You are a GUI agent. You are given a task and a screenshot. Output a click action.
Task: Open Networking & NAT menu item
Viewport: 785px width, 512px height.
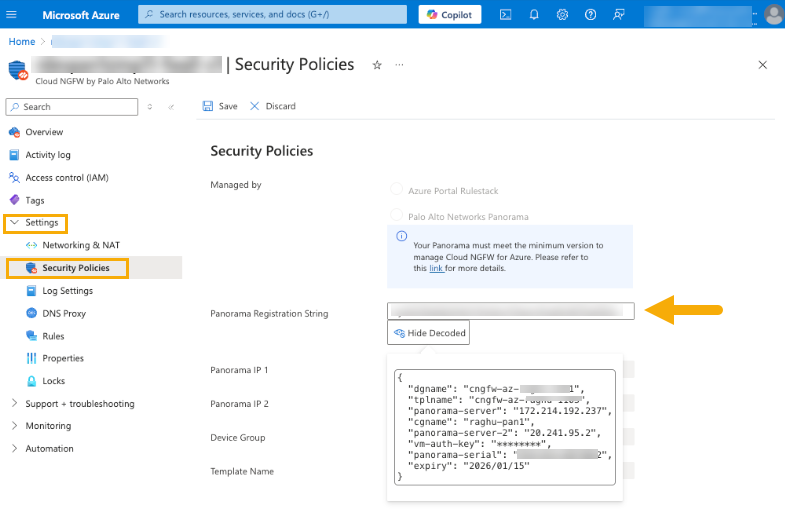point(80,245)
